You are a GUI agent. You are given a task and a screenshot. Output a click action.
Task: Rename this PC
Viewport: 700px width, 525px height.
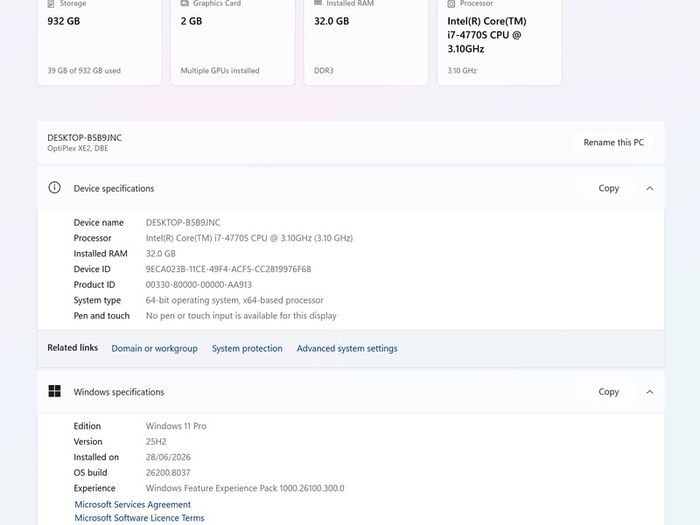click(x=613, y=142)
